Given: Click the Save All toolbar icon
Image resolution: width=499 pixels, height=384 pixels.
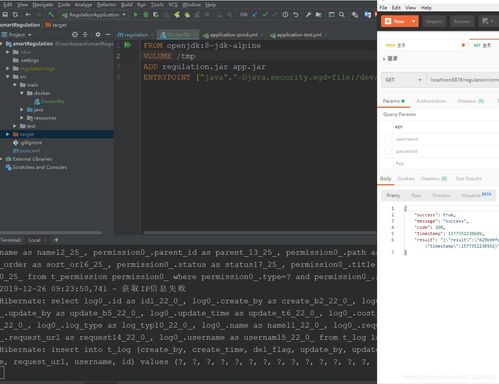Looking at the screenshot, I should click(x=5, y=15).
